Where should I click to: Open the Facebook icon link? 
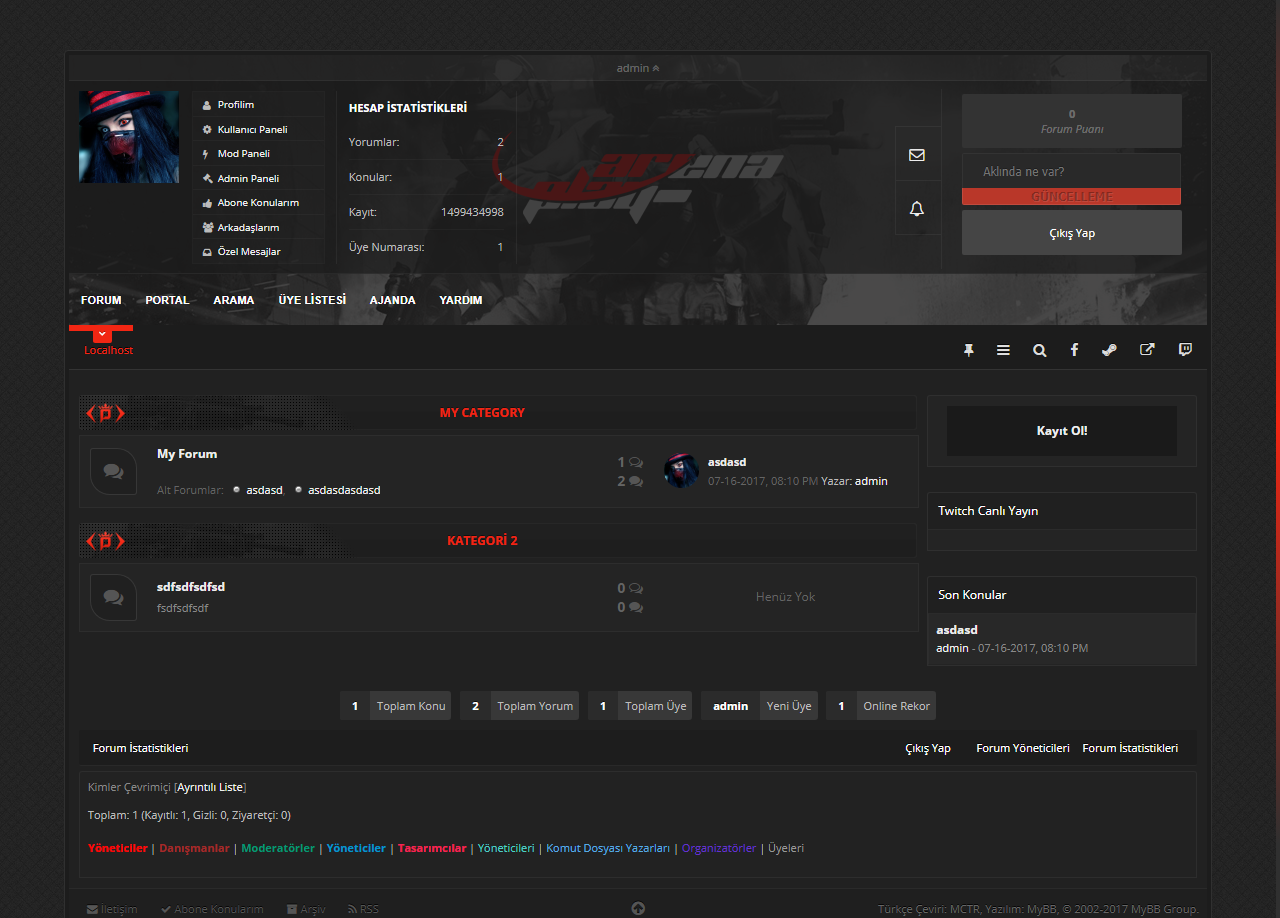1074,350
